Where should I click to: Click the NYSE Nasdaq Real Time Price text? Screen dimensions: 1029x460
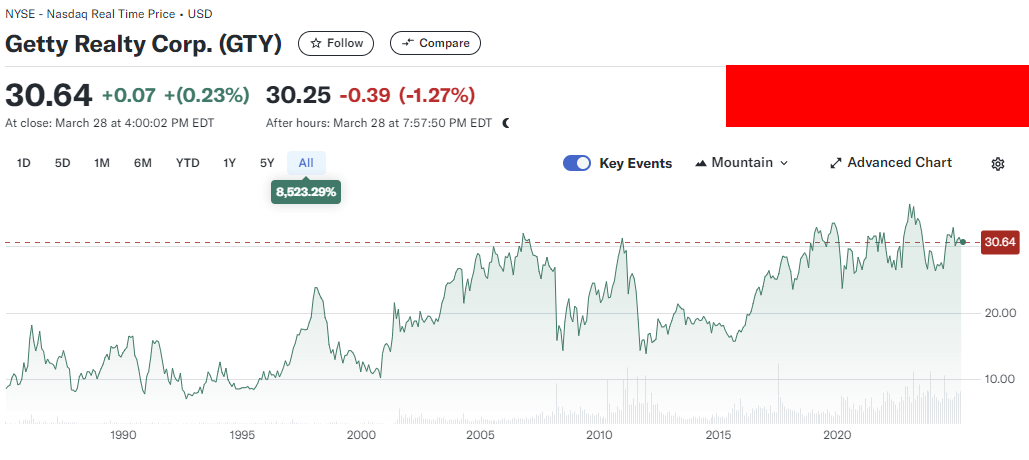coord(108,14)
